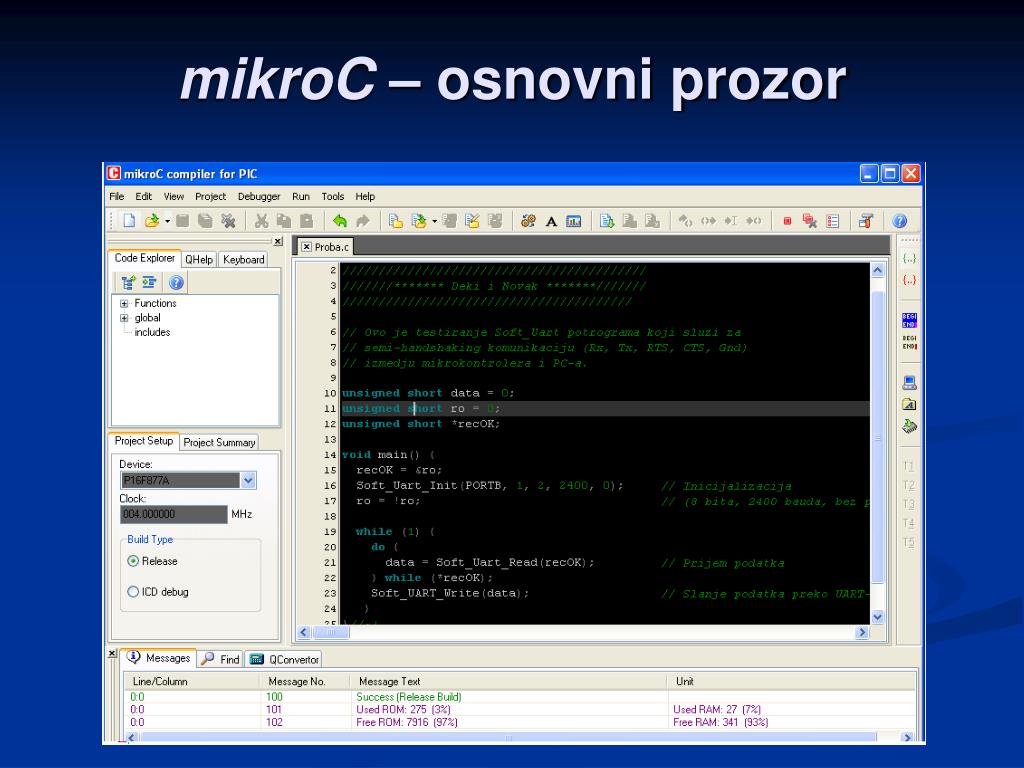Open the recent projects dropdown arrow

click(434, 221)
